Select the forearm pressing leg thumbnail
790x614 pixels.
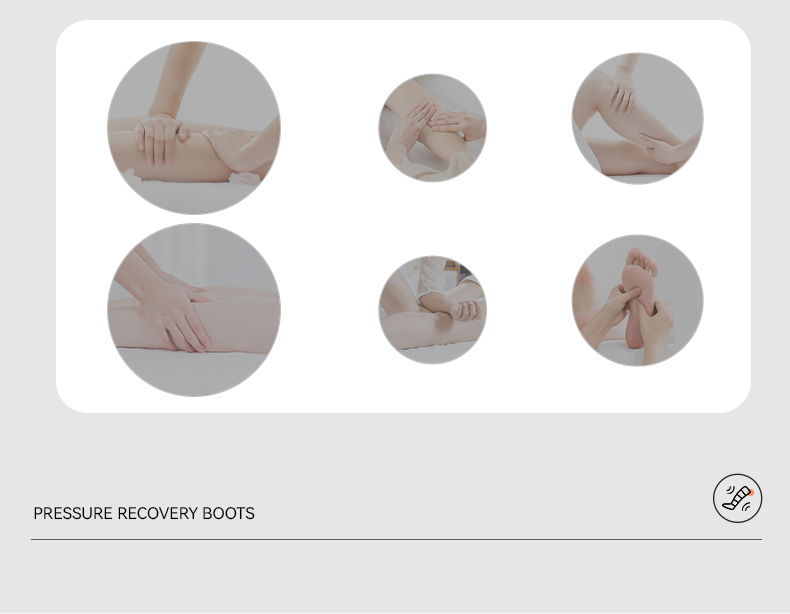coord(432,310)
